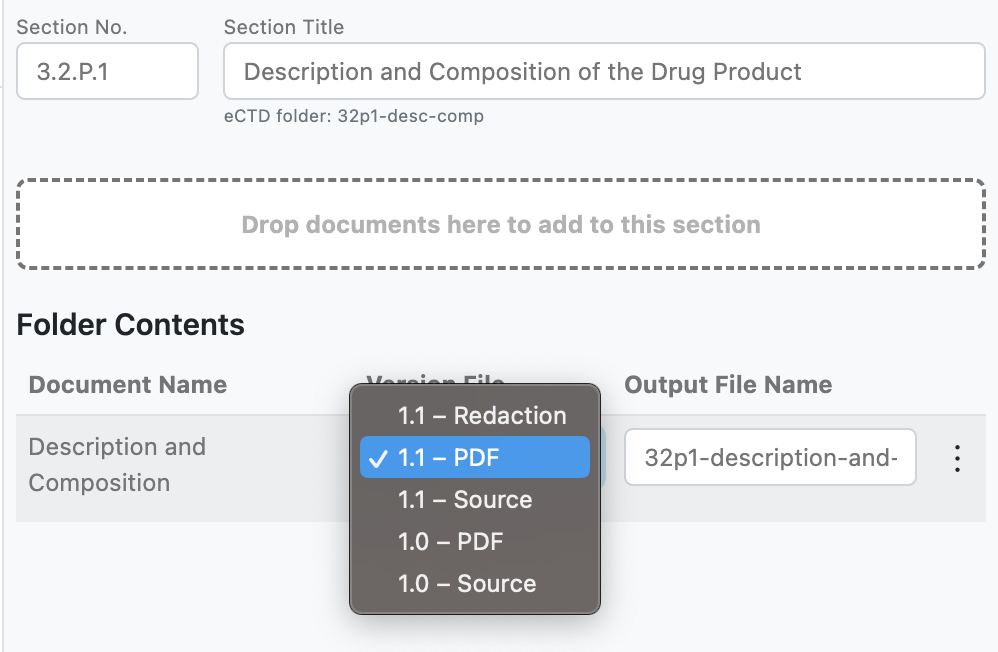998x652 pixels.
Task: Click the Section No. field showing 3.2.P.1
Action: click(x=107, y=71)
